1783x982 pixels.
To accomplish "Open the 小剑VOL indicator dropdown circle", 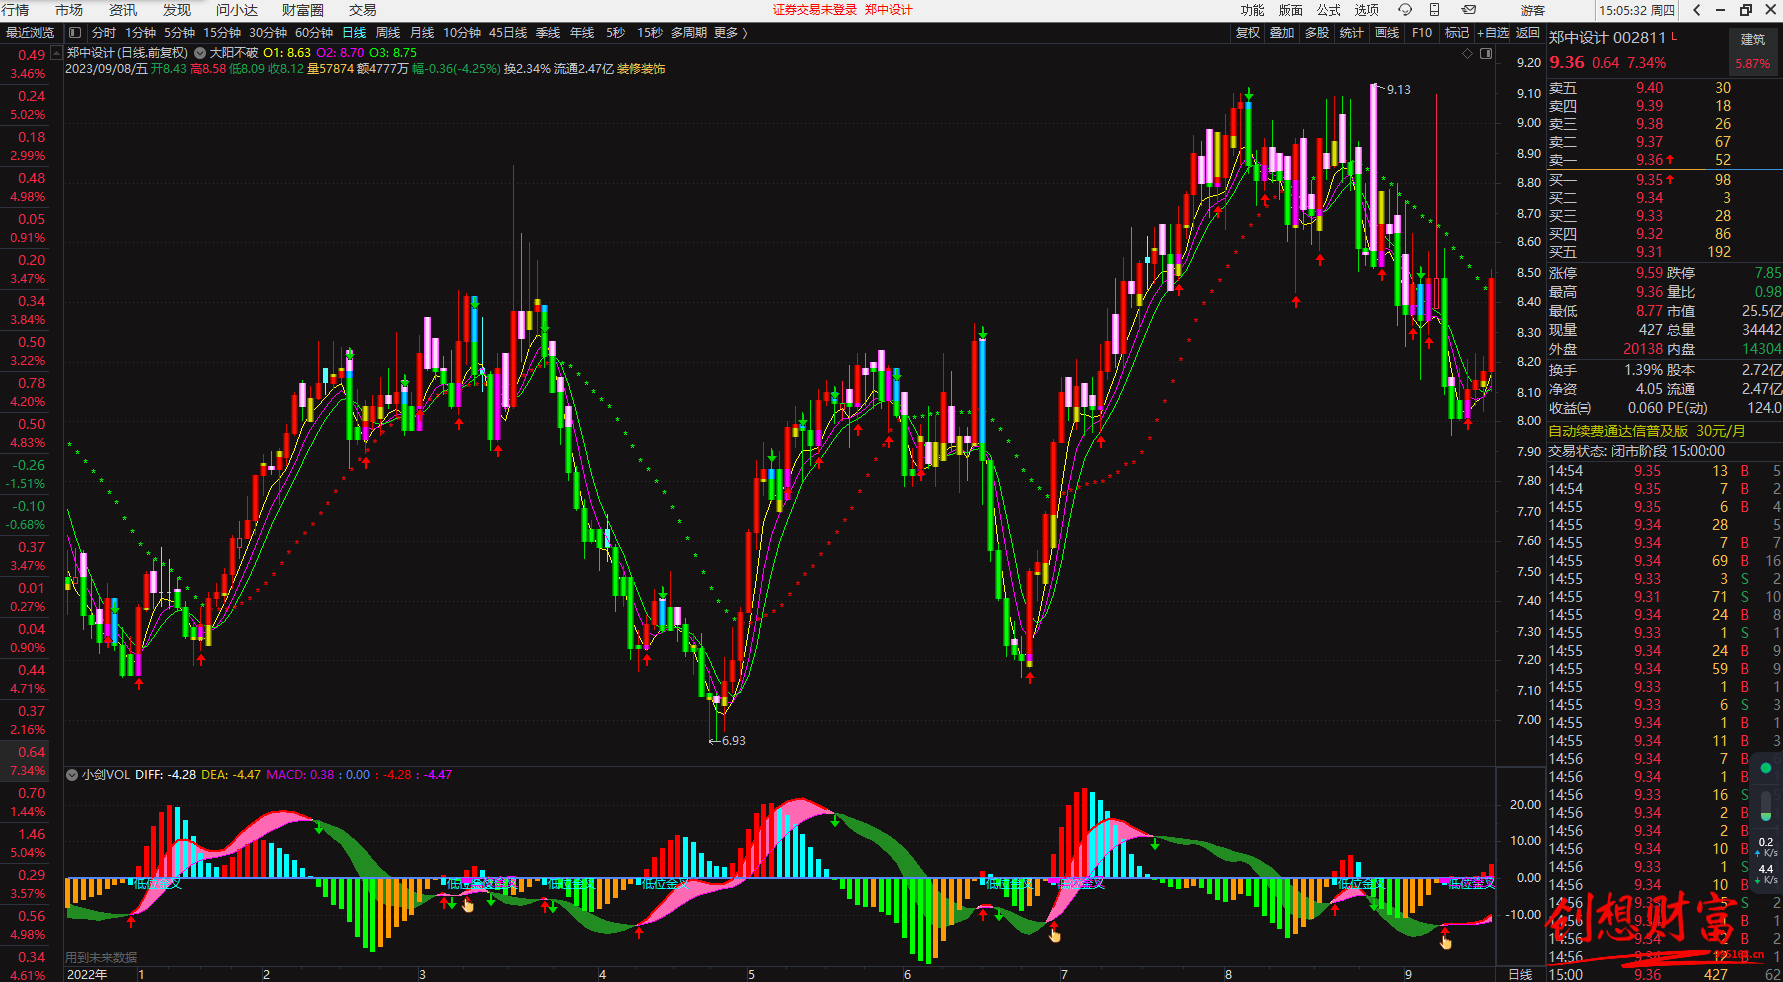I will click(72, 775).
